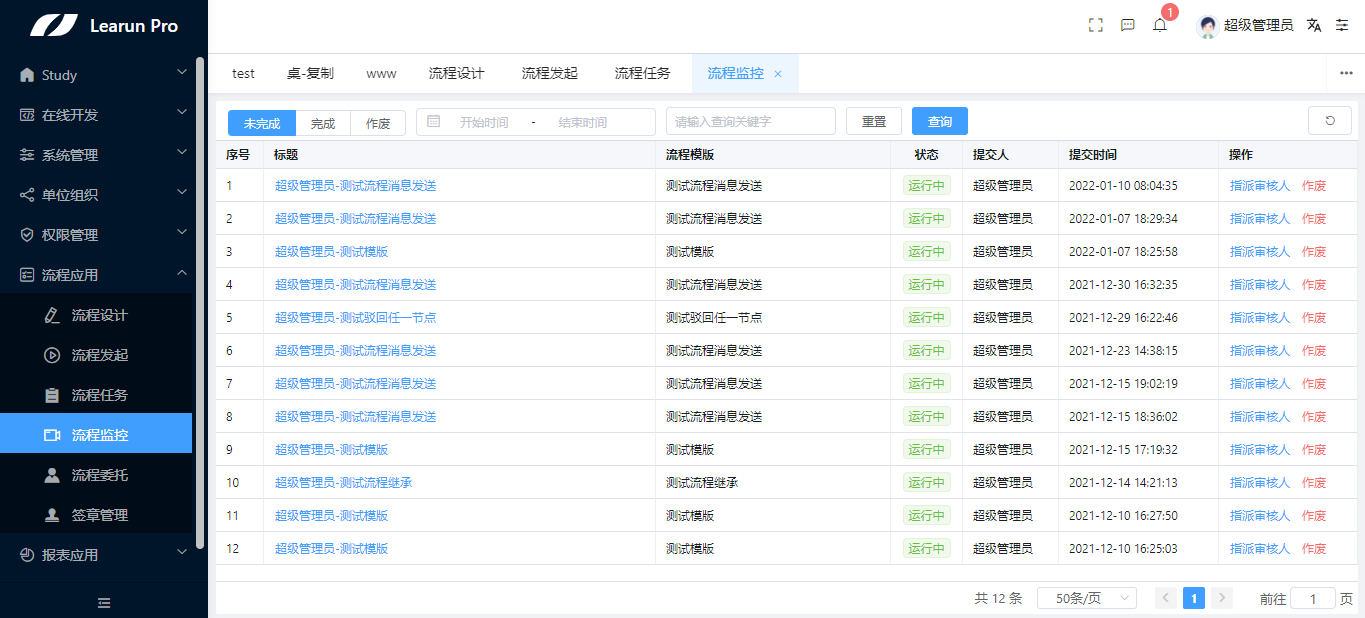Click the 流程设计 pencil icon

(52, 315)
